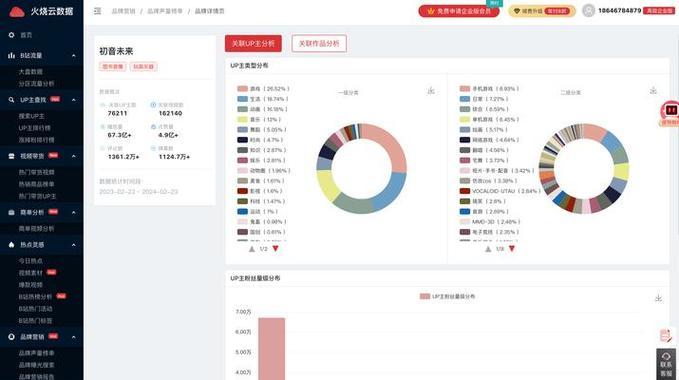Collapse the 热点灵感 sidebar section
The width and height of the screenshot is (679, 380).
[x=74, y=245]
